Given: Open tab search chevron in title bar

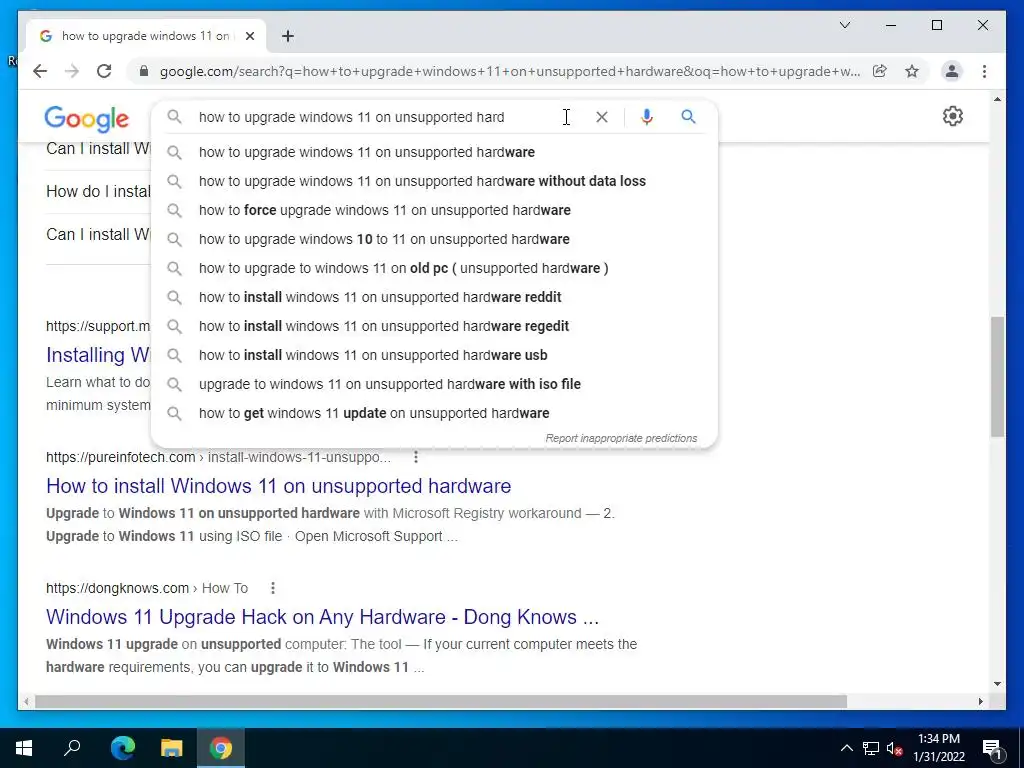Looking at the screenshot, I should pos(844,25).
